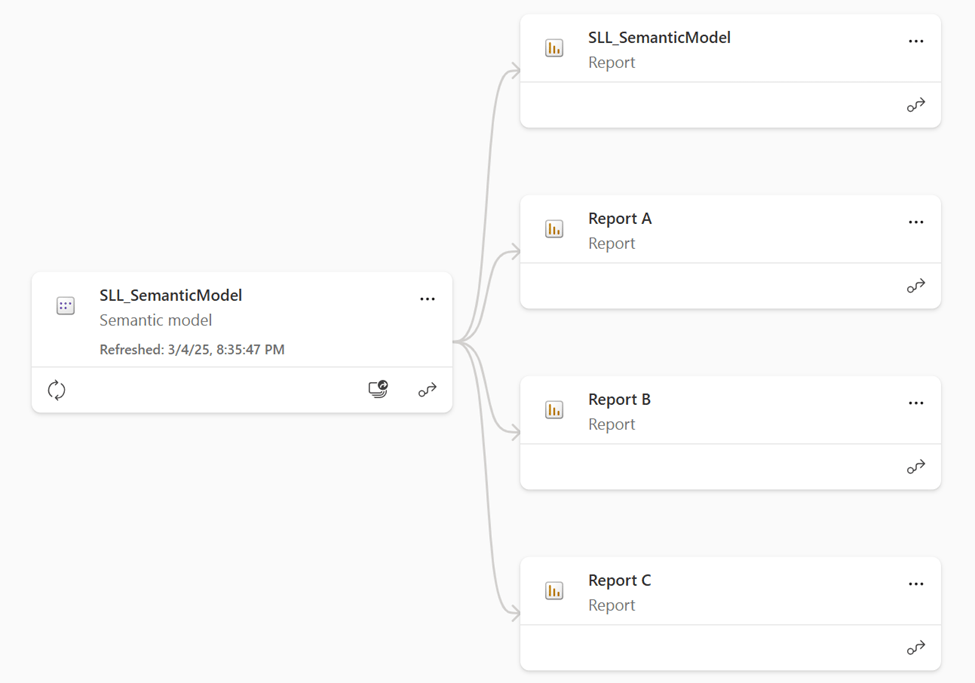Image resolution: width=975 pixels, height=683 pixels.
Task: Show lineage for the SLL_SemanticModel report
Action: 915,105
